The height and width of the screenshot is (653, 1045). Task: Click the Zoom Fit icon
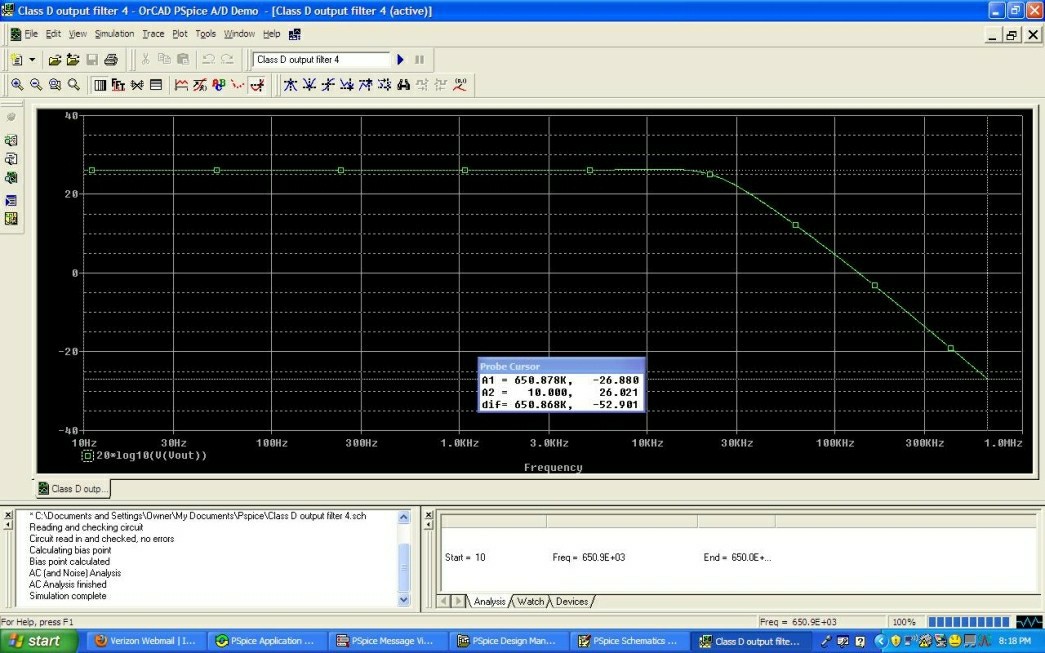coord(73,85)
